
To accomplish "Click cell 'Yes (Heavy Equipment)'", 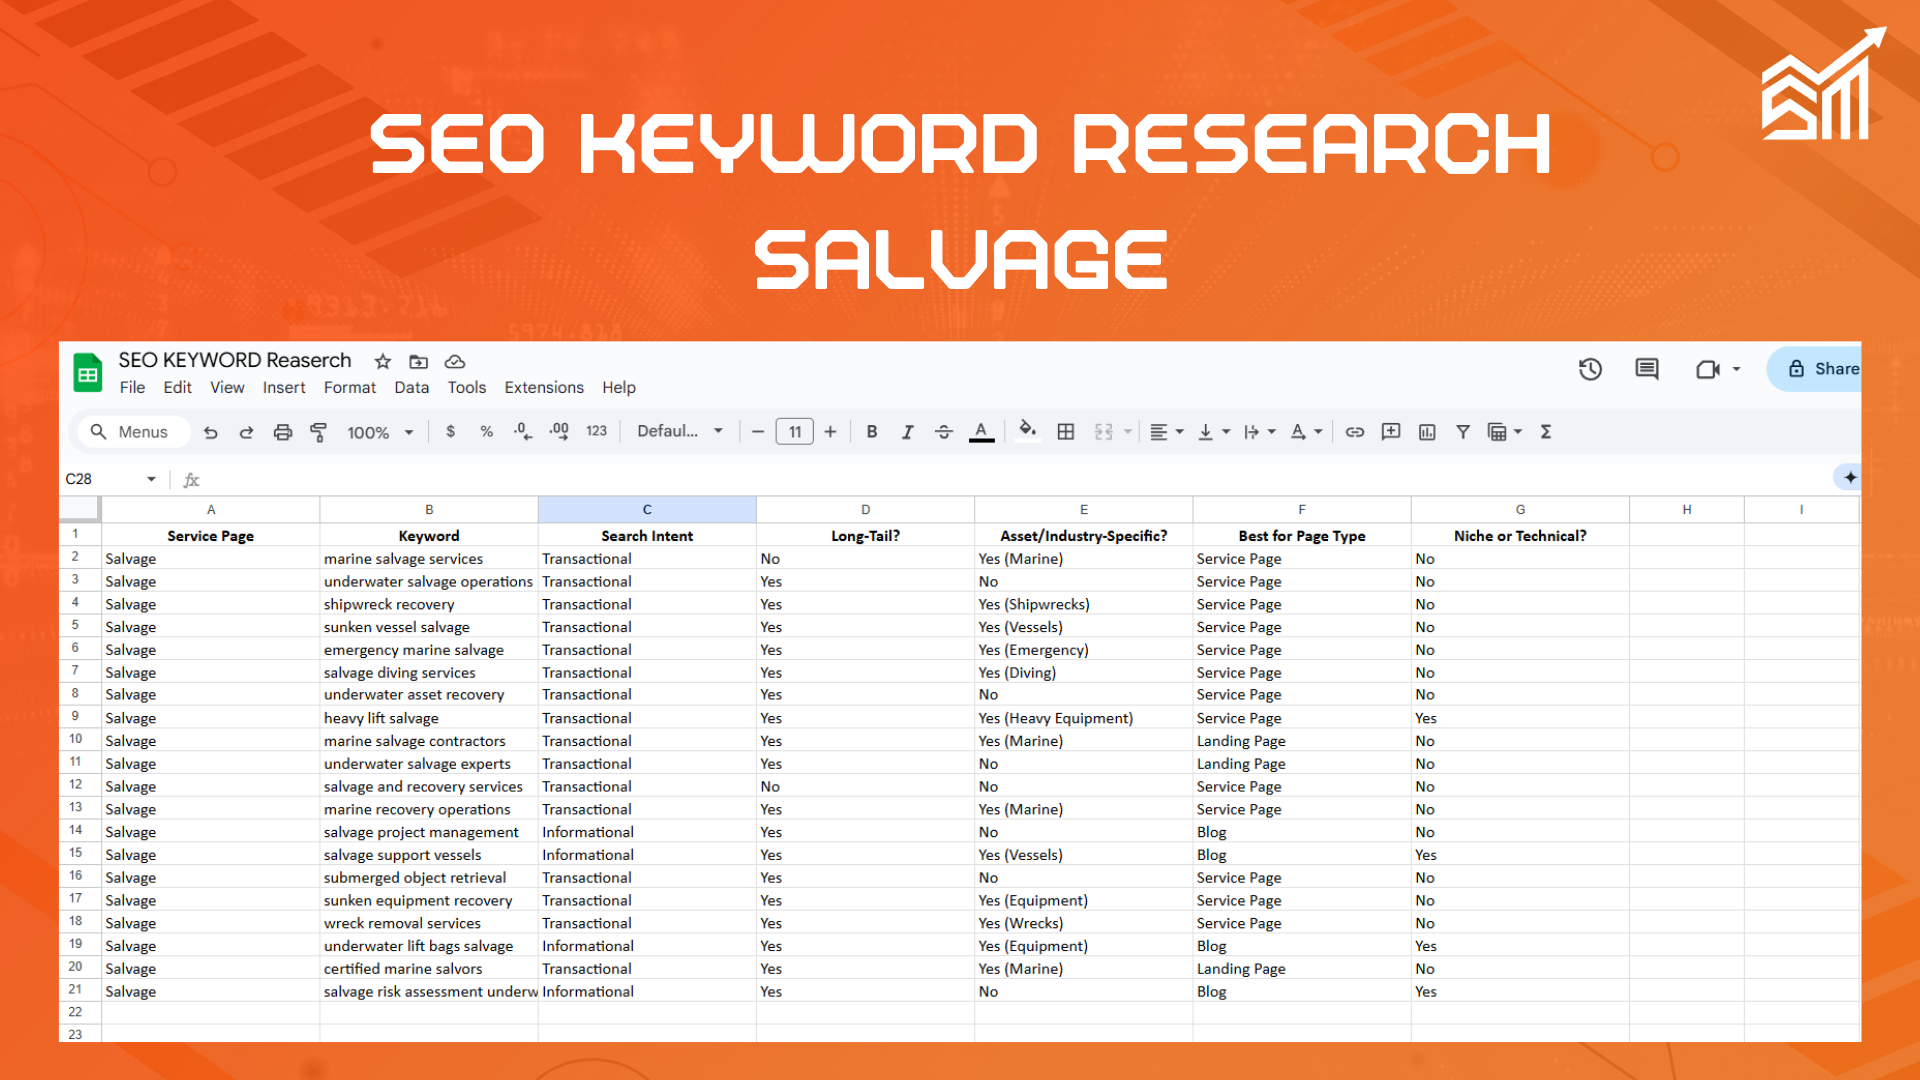I will coord(1084,718).
